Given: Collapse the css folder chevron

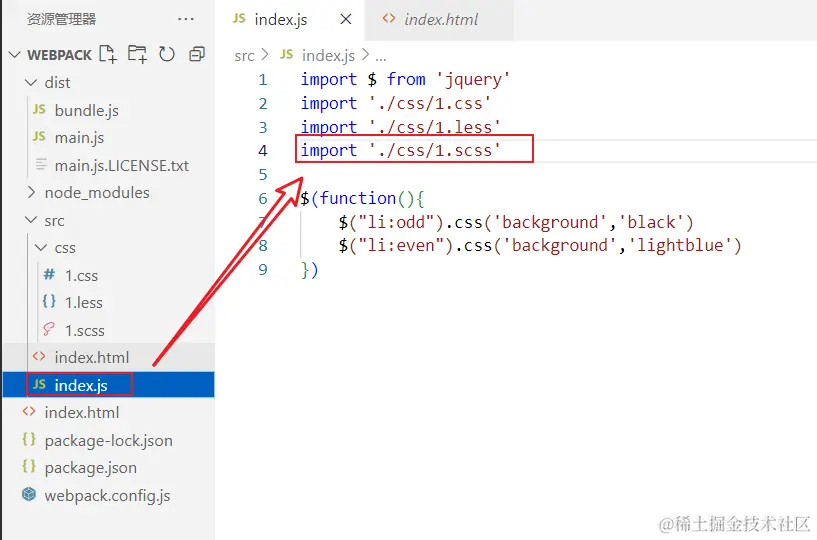Looking at the screenshot, I should click(41, 248).
